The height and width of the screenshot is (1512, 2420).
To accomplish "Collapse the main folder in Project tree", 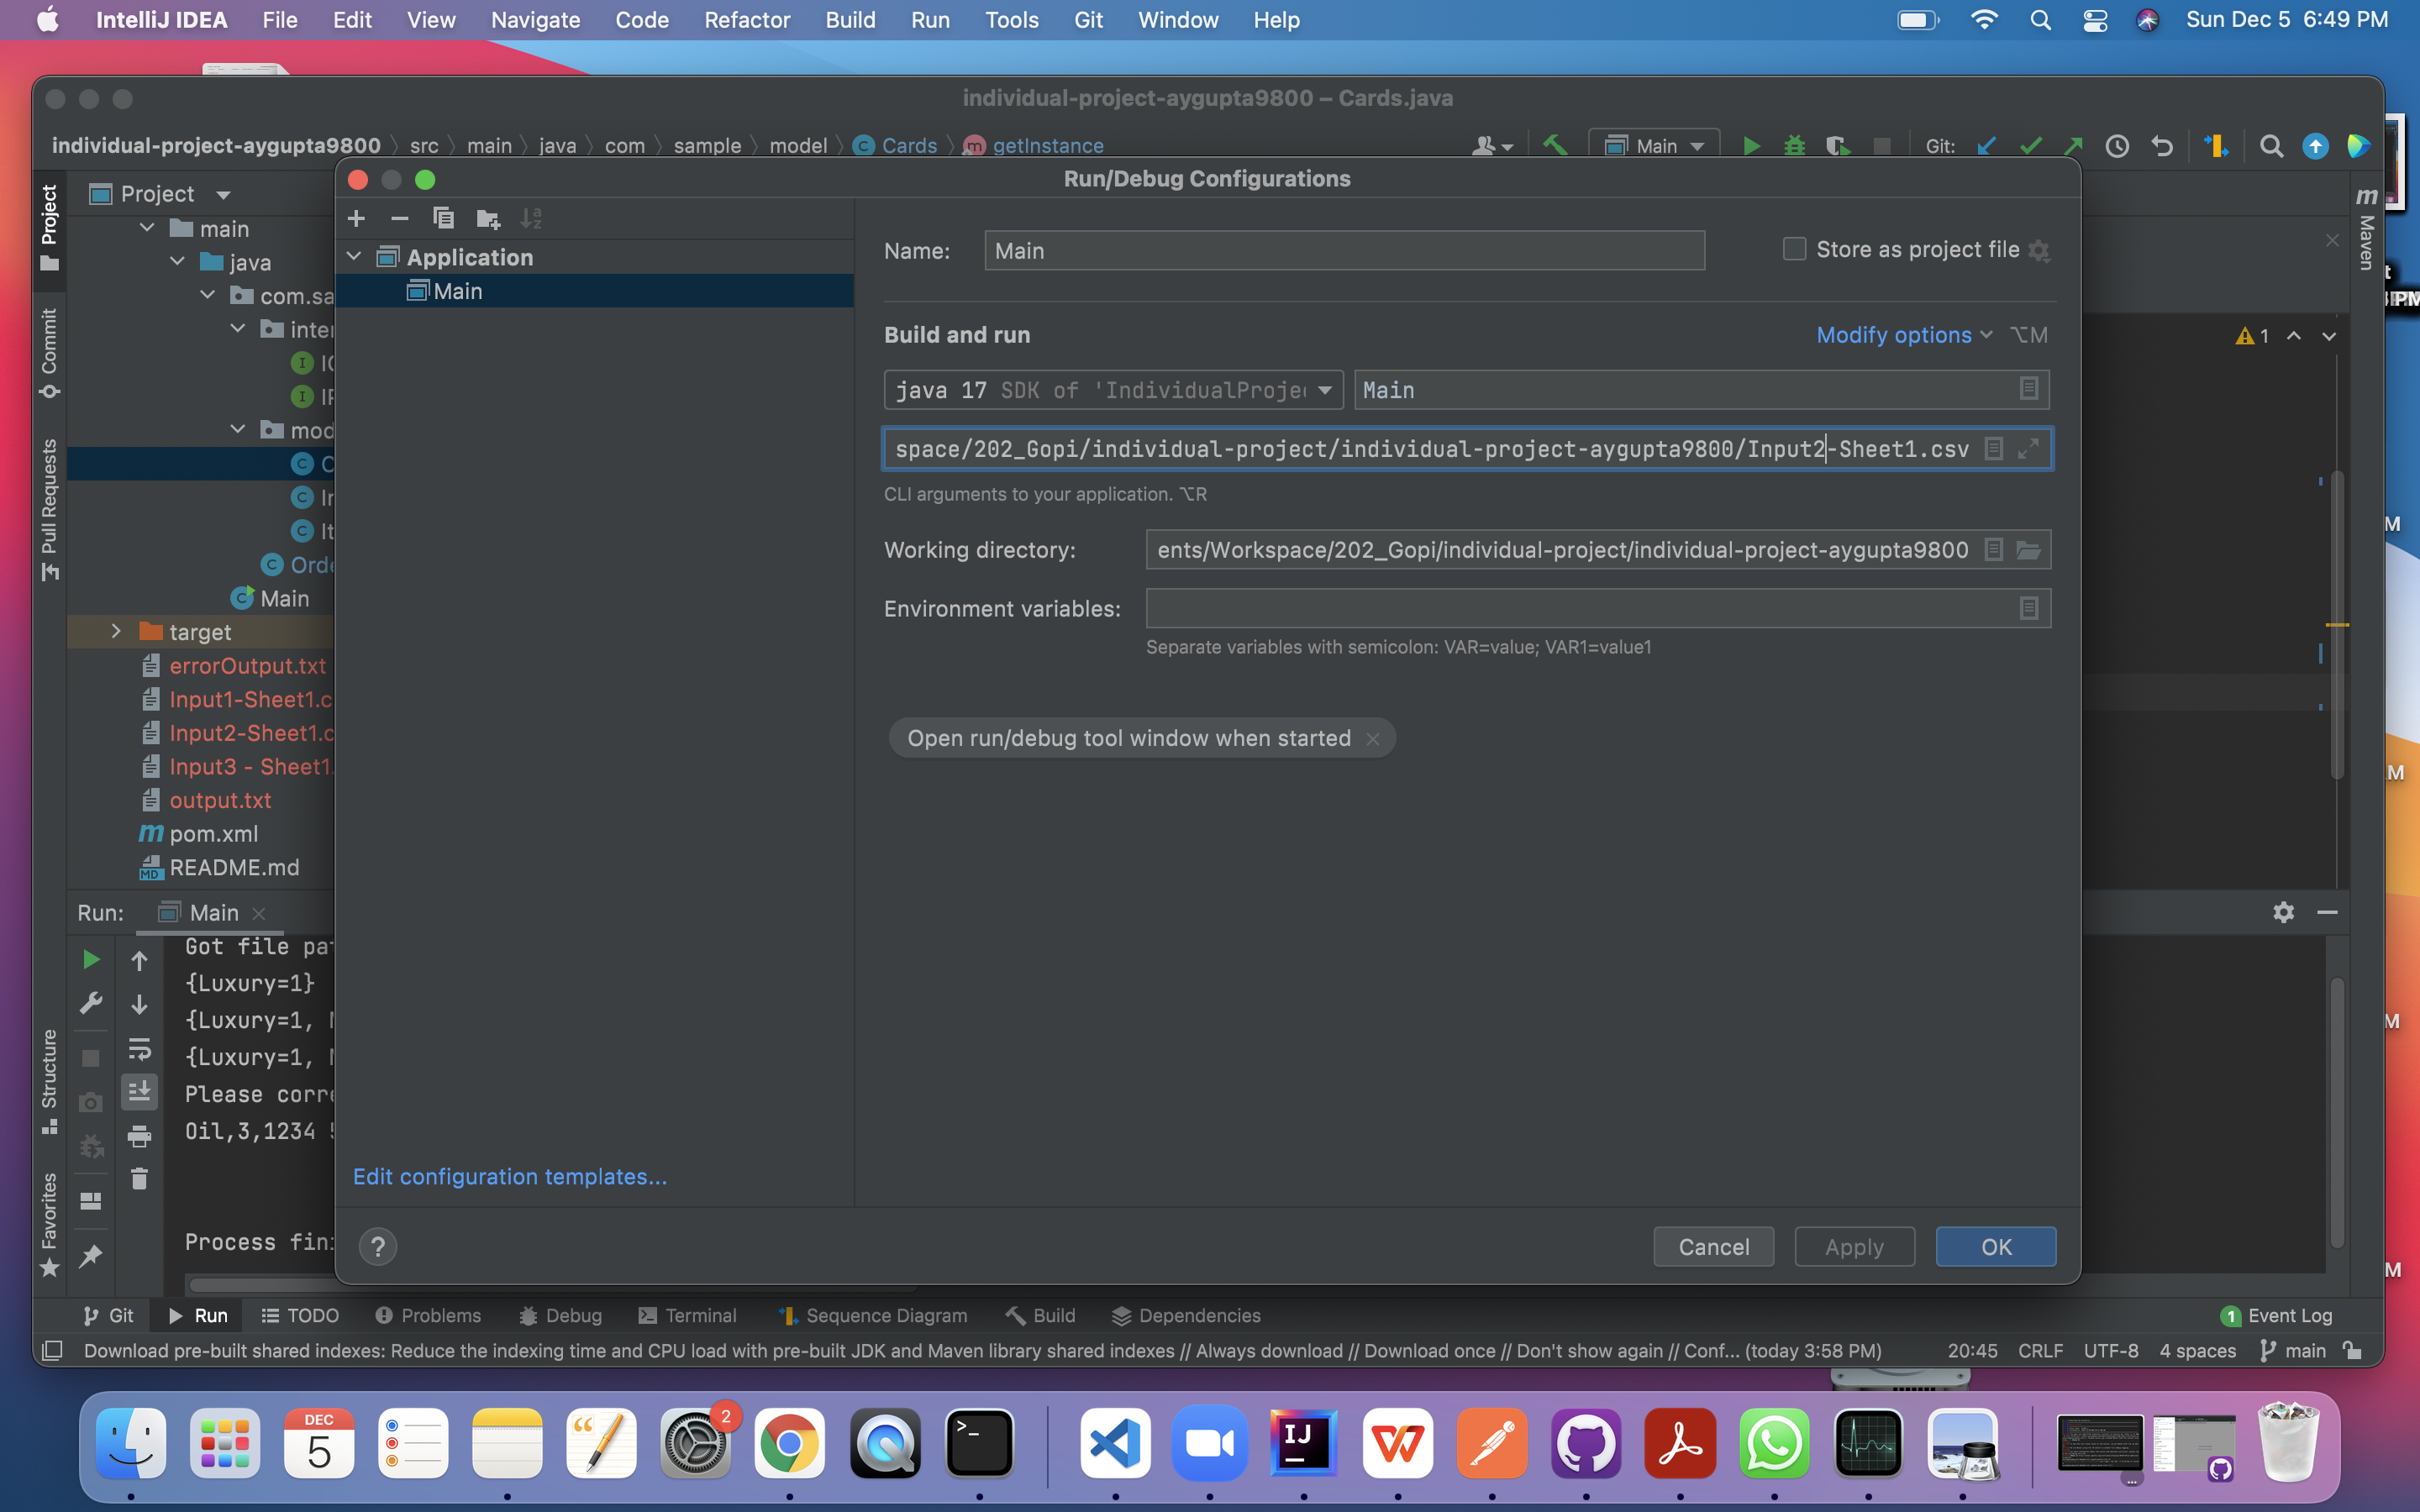I will coord(148,228).
